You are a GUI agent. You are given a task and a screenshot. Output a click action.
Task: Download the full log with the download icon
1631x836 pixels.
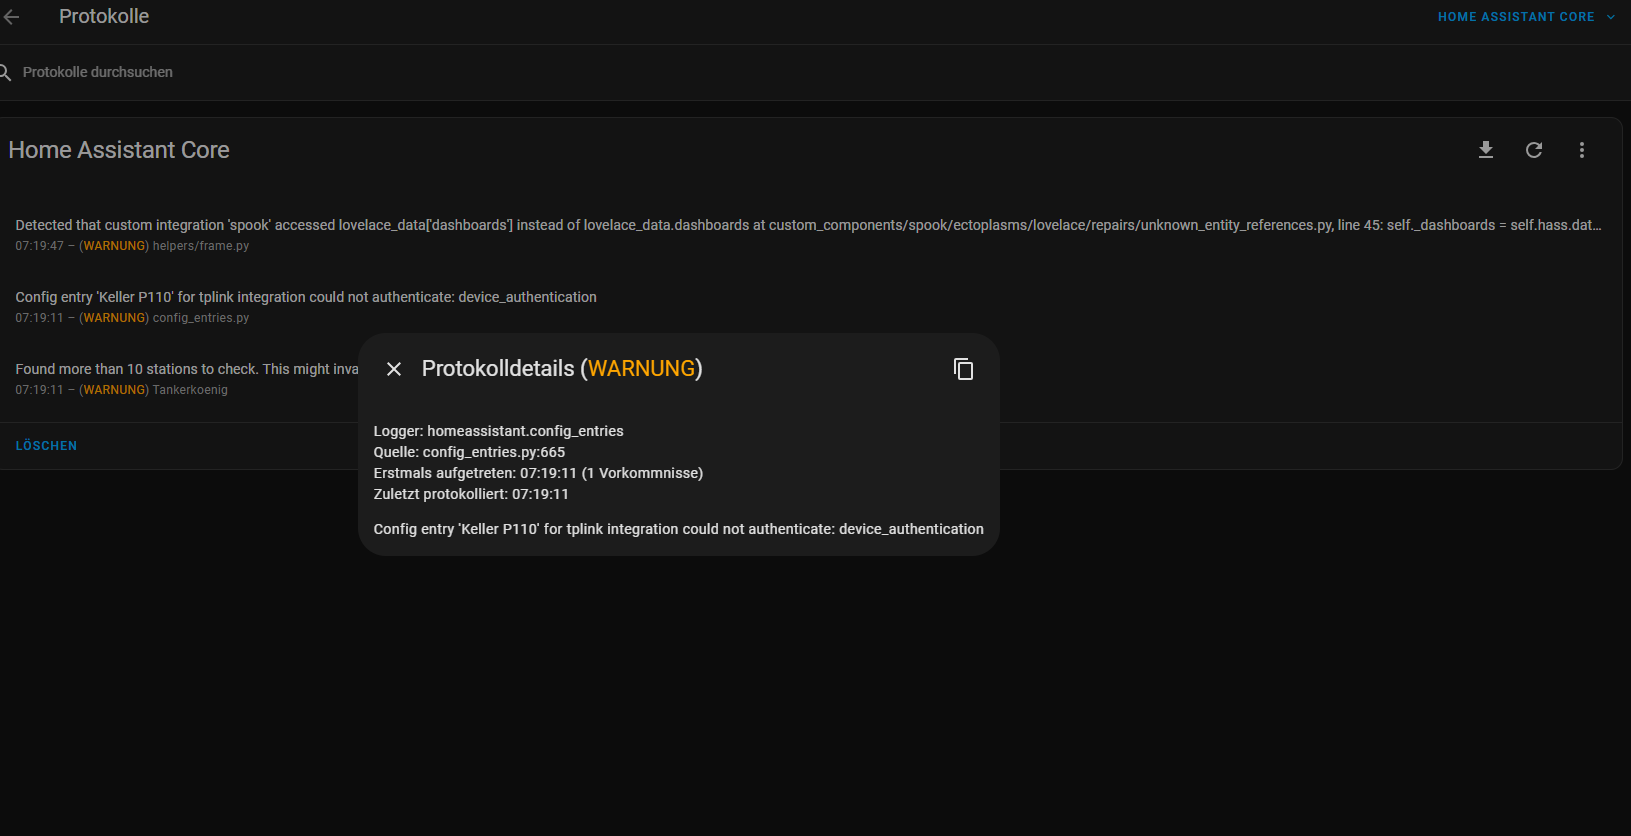point(1486,150)
